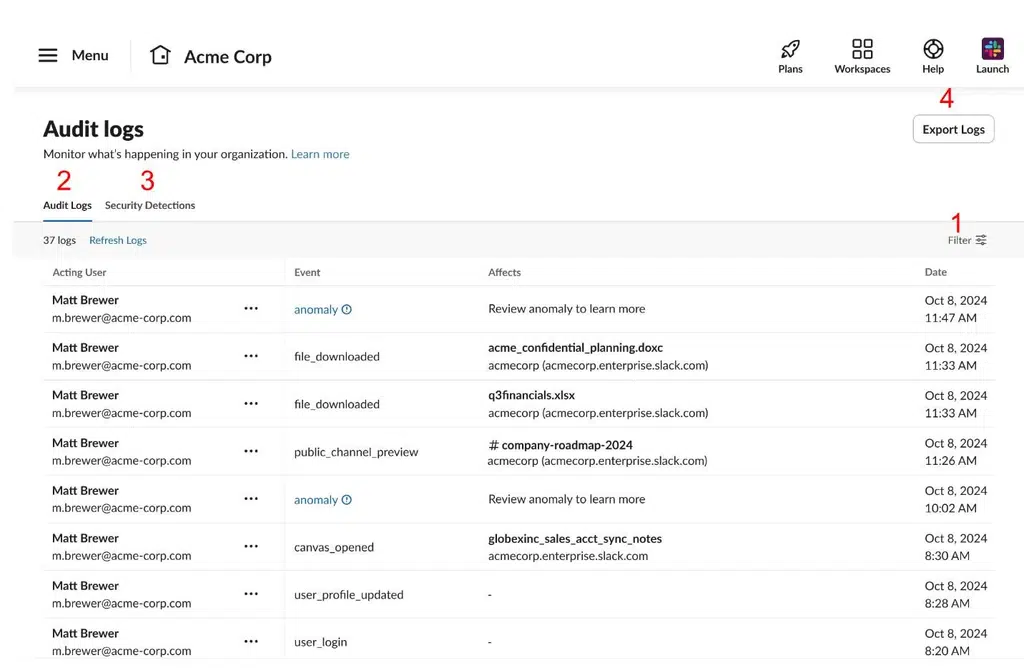Switch to the Security Detections tab
1024x668 pixels.
click(x=150, y=205)
